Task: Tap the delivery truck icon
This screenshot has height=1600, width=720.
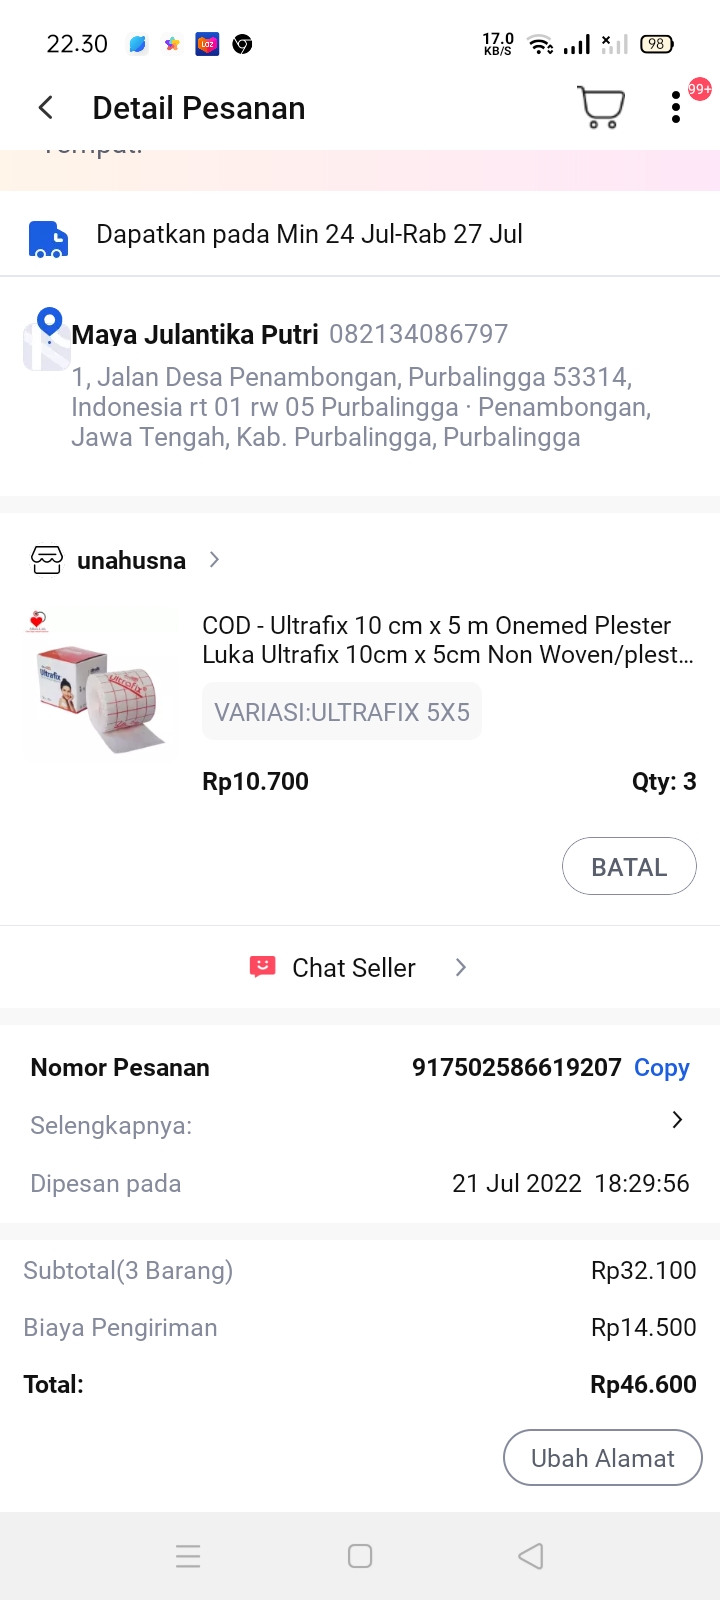Action: point(48,239)
